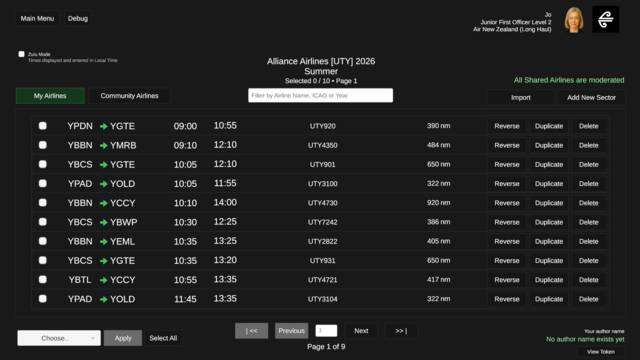This screenshot has height=360, width=640.
Task: Open the Choose... action dropdown
Action: pyautogui.click(x=59, y=338)
